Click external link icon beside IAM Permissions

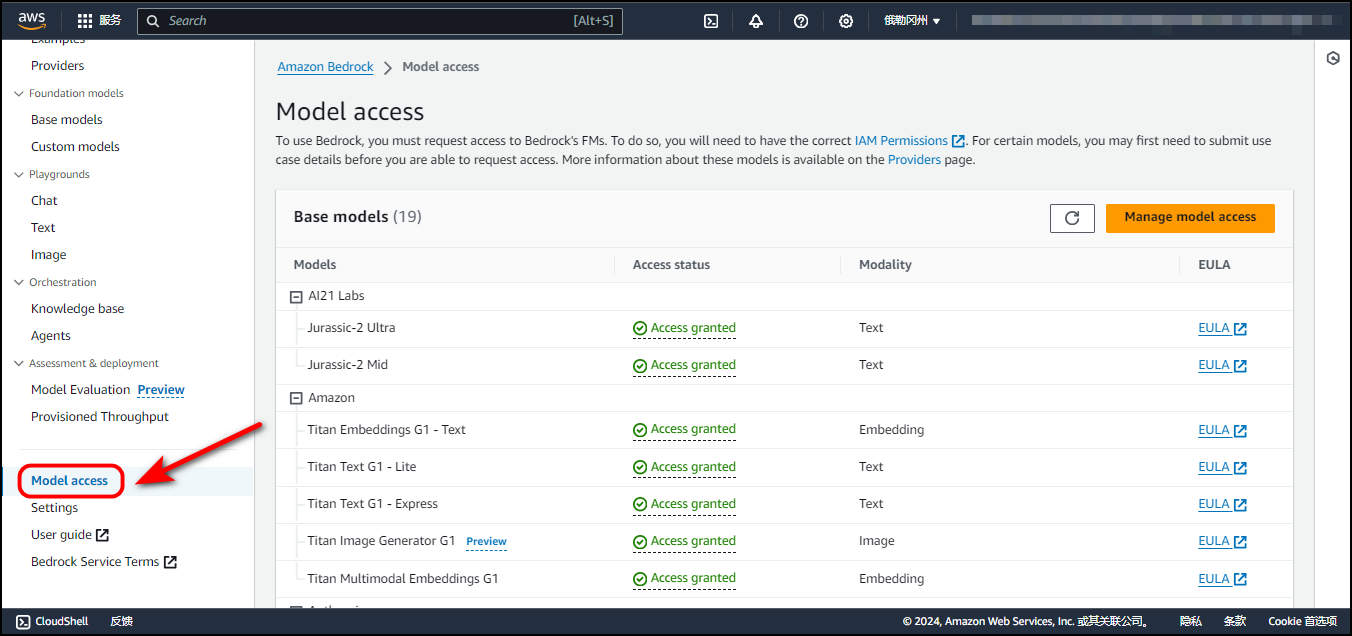point(959,141)
